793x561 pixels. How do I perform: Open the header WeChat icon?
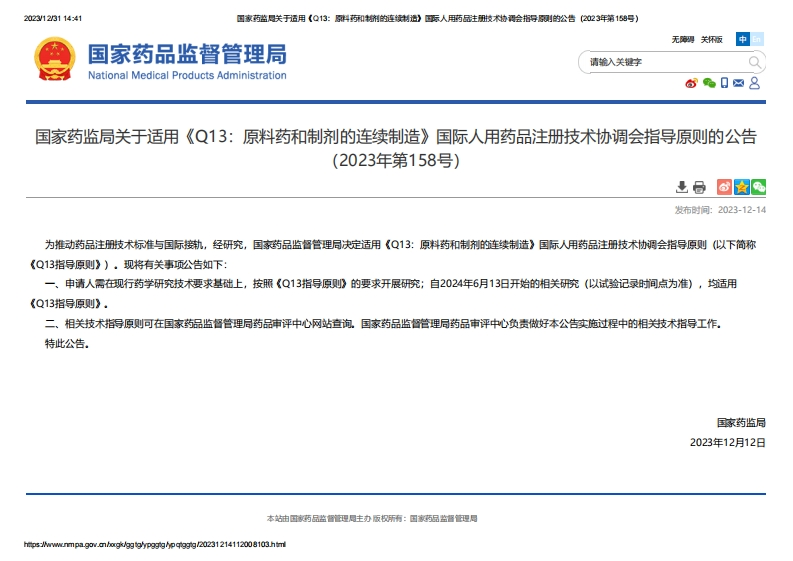pyautogui.click(x=709, y=83)
